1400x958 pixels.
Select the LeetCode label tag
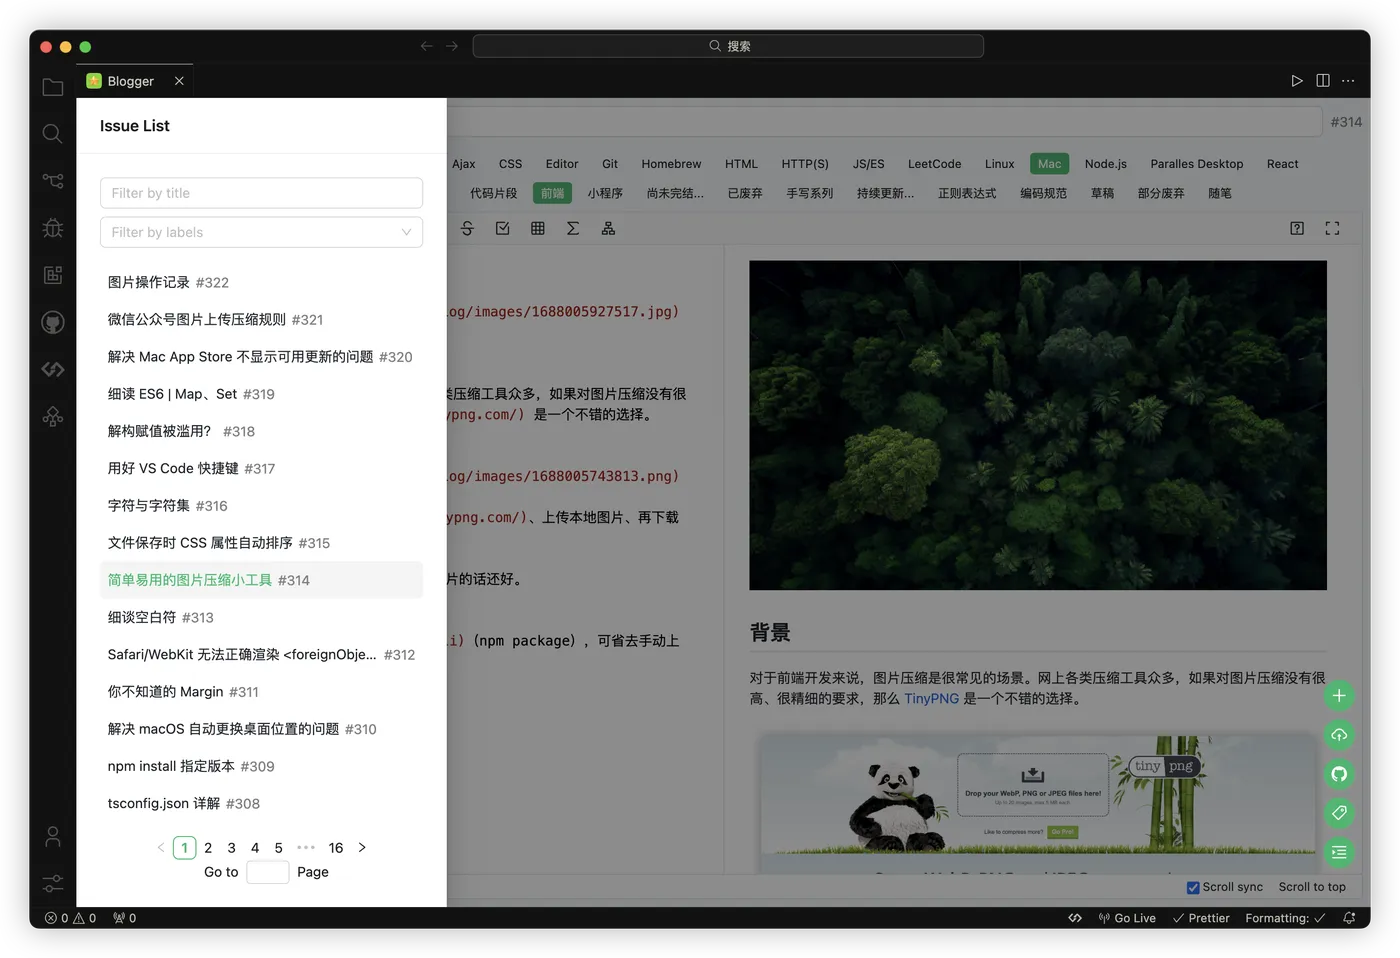click(934, 164)
